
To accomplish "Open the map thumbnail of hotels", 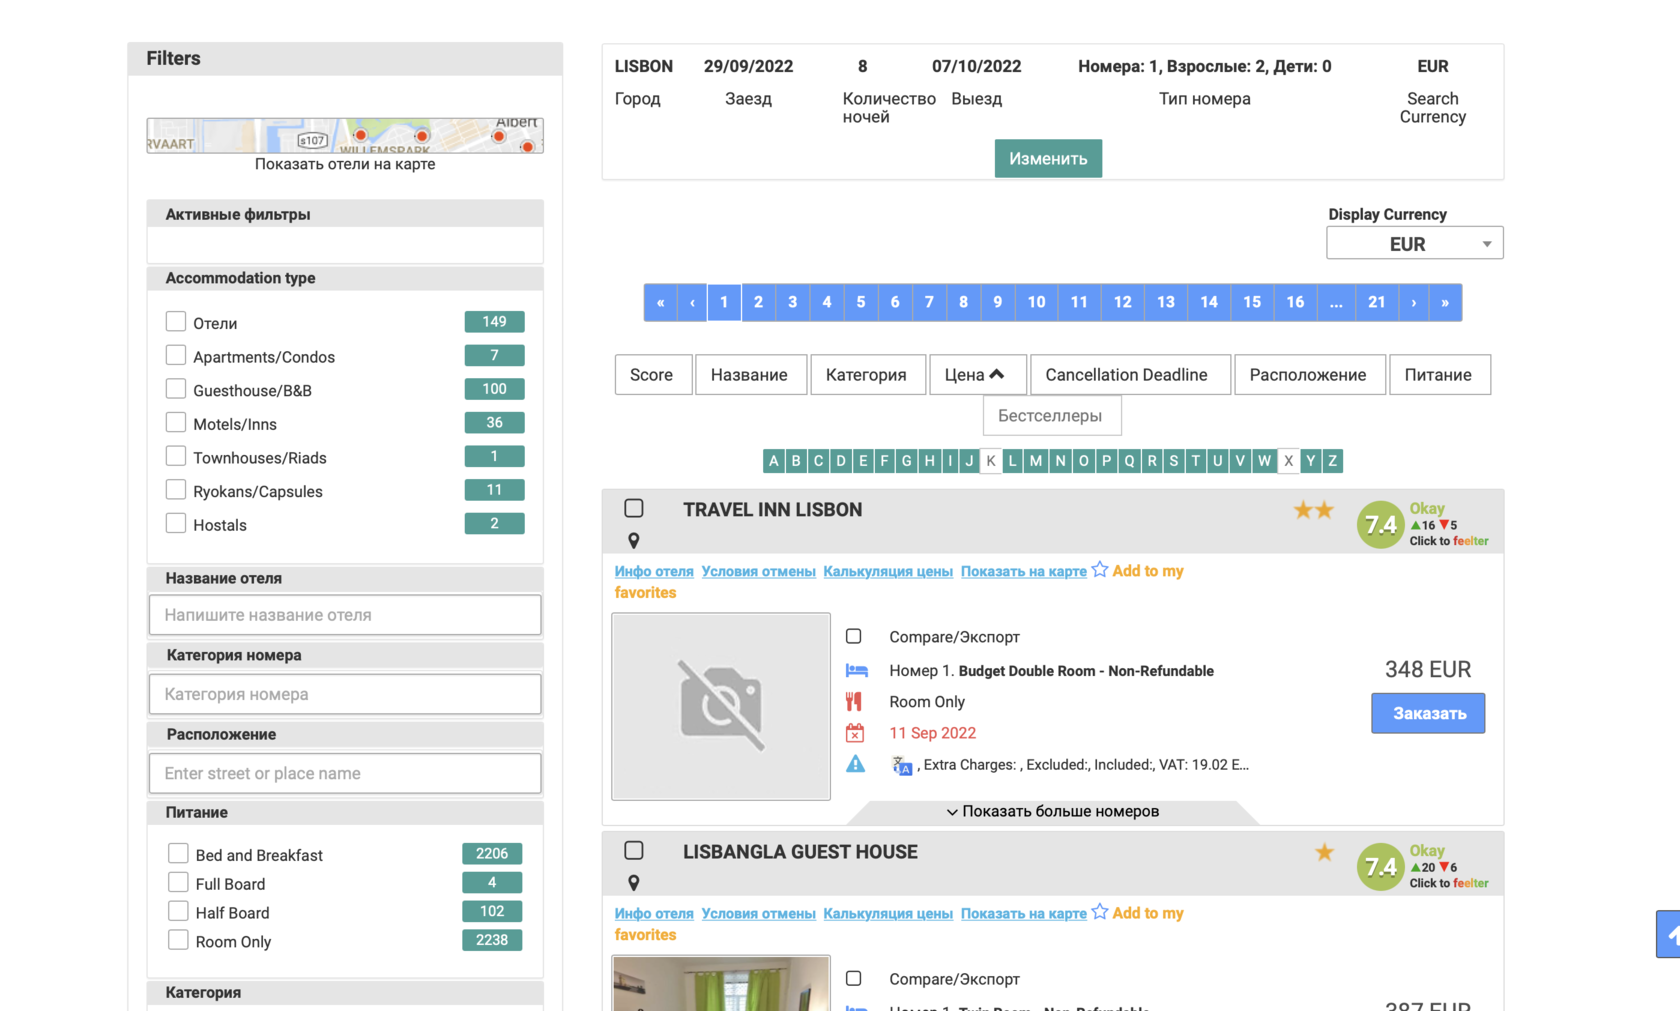I will 345,135.
